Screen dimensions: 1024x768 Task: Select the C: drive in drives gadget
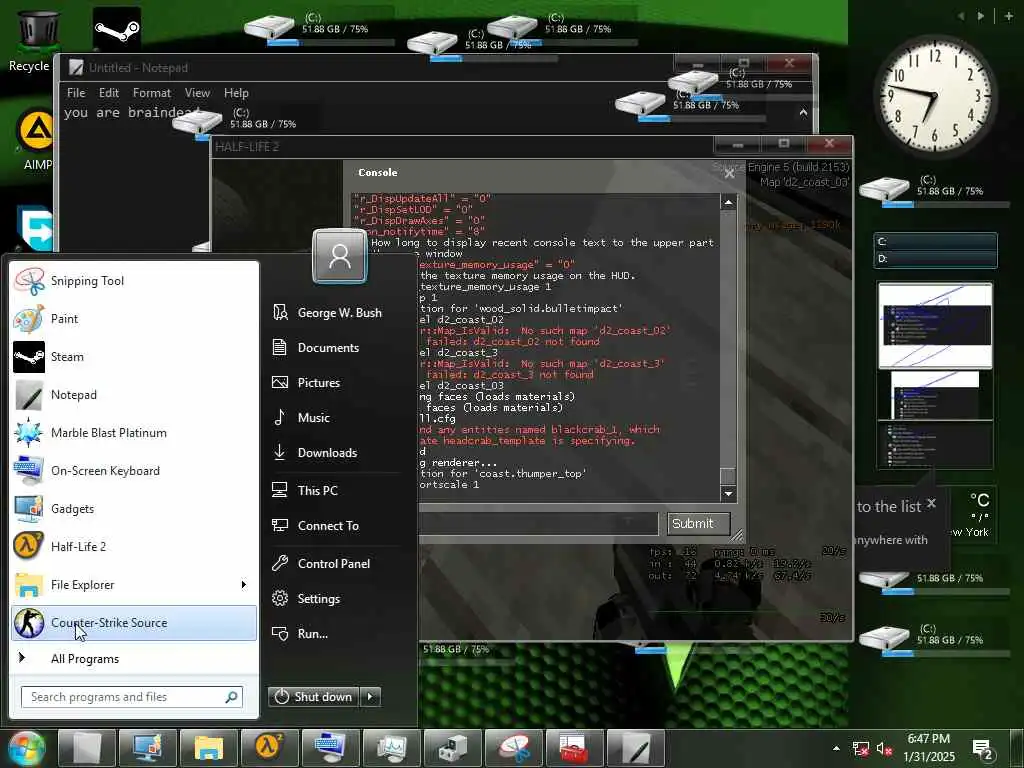935,242
